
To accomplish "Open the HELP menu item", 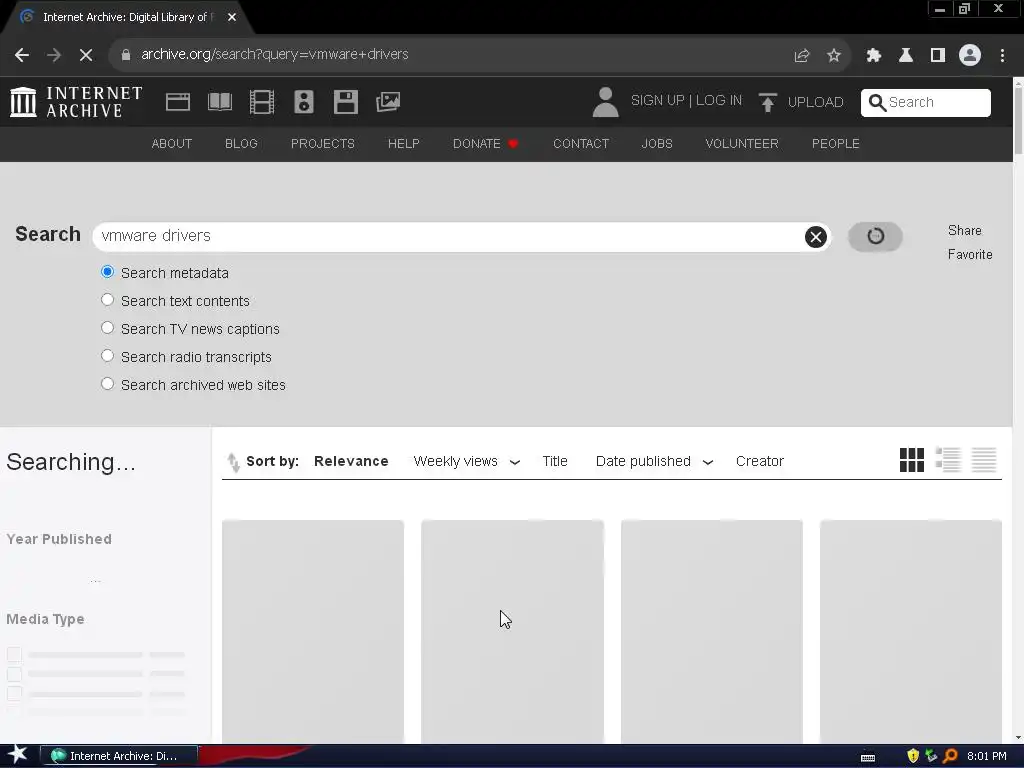I will coord(404,144).
